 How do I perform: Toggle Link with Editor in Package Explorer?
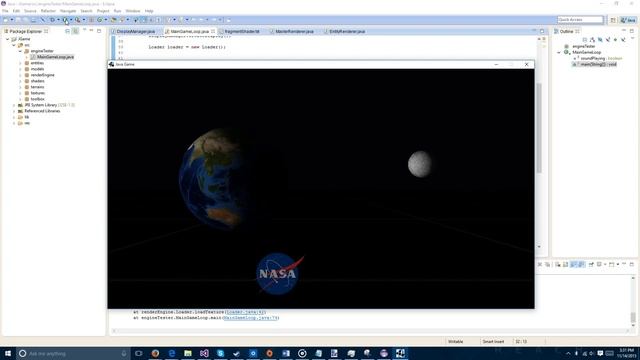(76, 31)
